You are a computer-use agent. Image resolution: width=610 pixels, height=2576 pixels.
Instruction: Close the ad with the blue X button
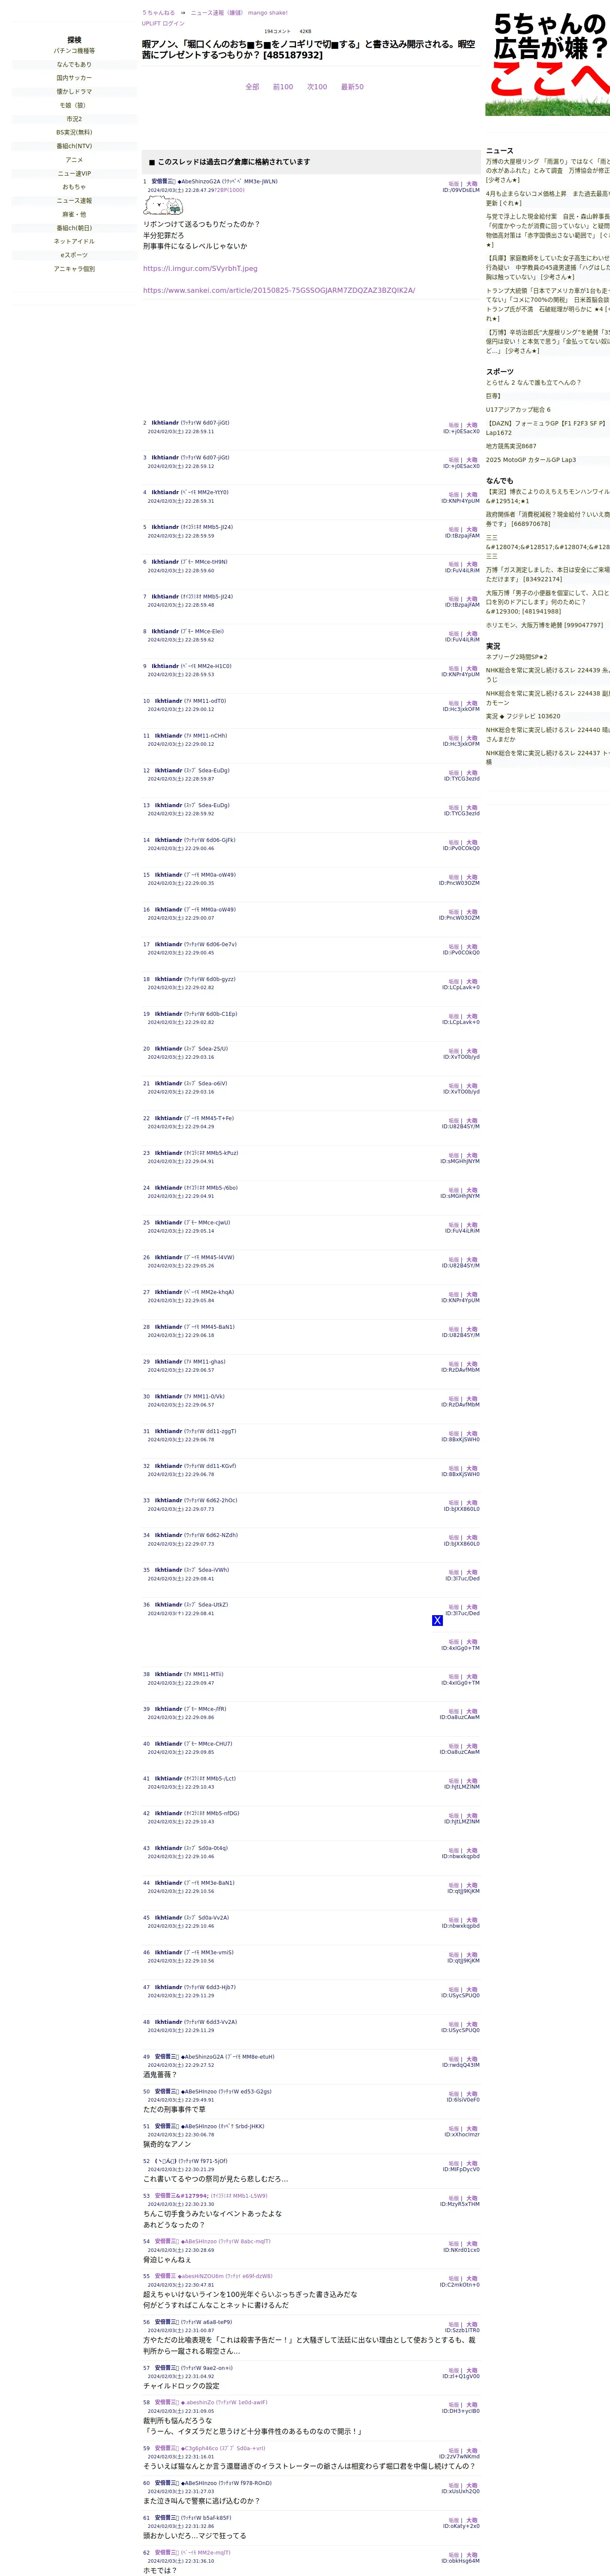tap(437, 1620)
